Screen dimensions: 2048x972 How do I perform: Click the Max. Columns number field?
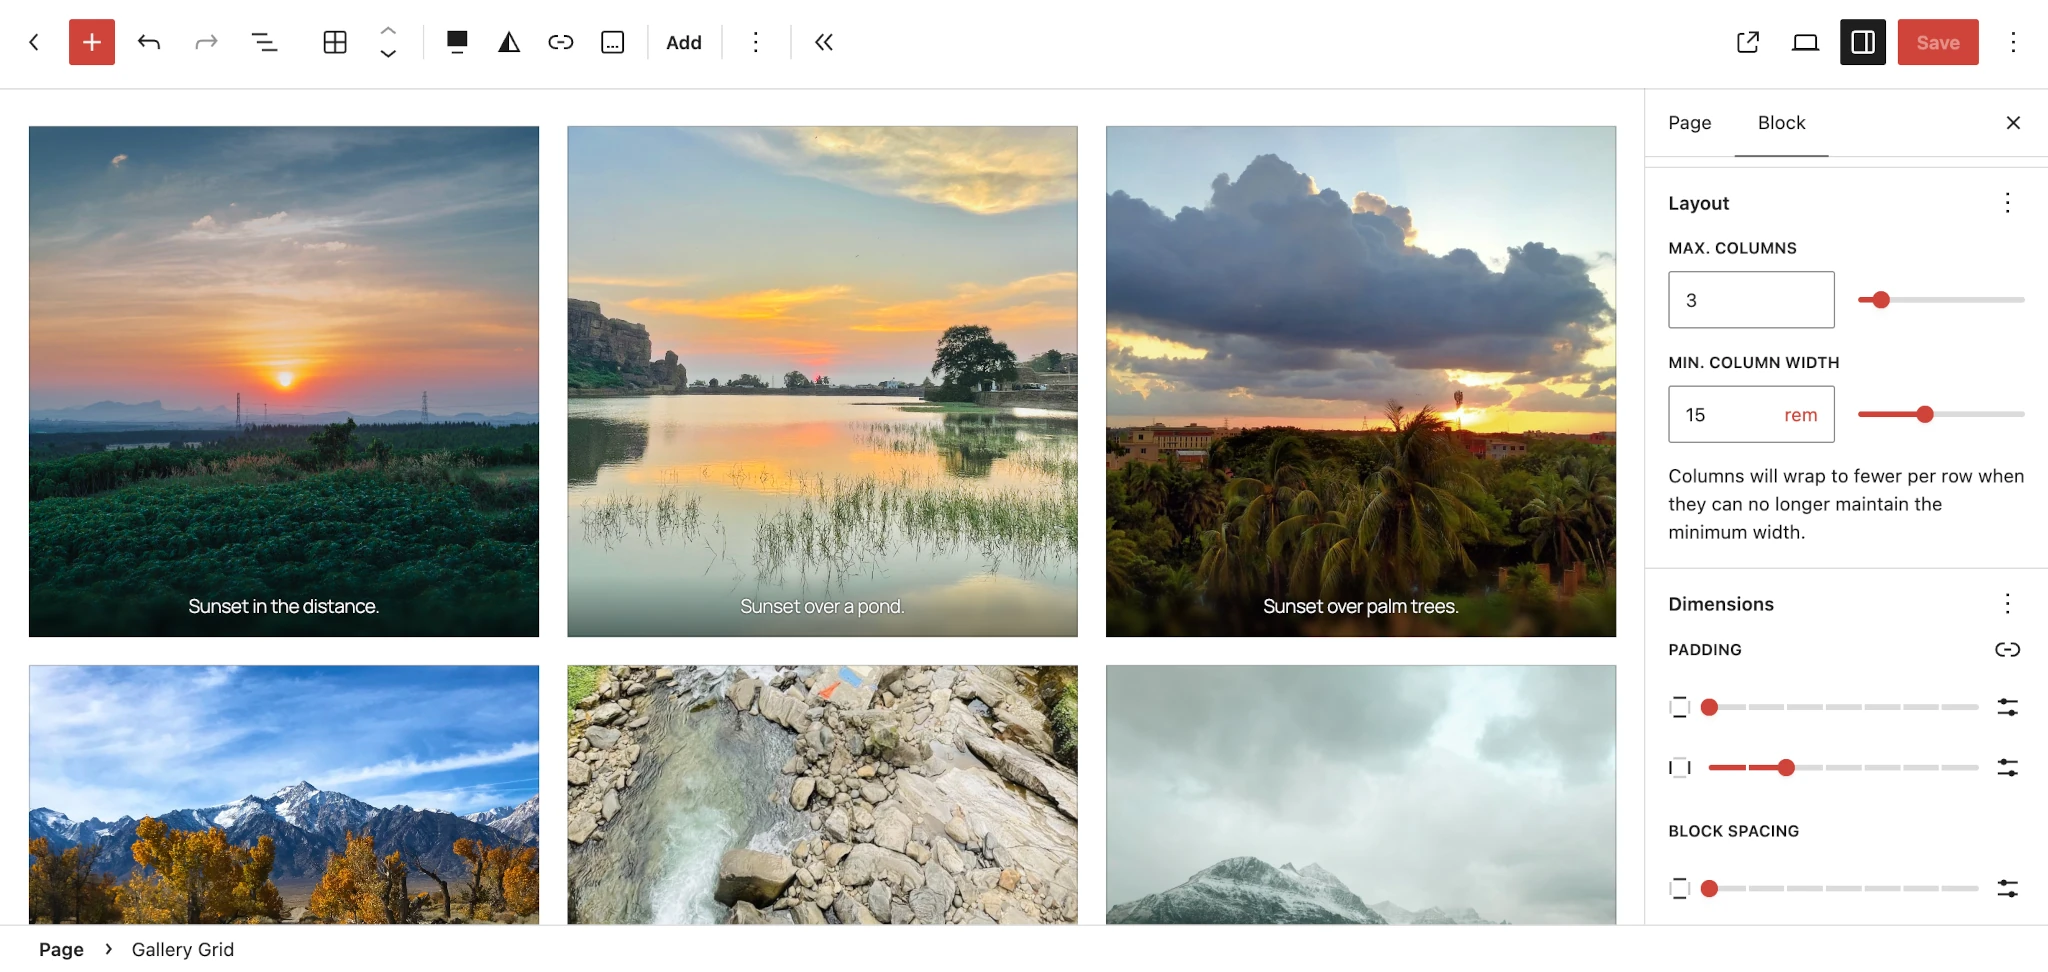point(1751,300)
